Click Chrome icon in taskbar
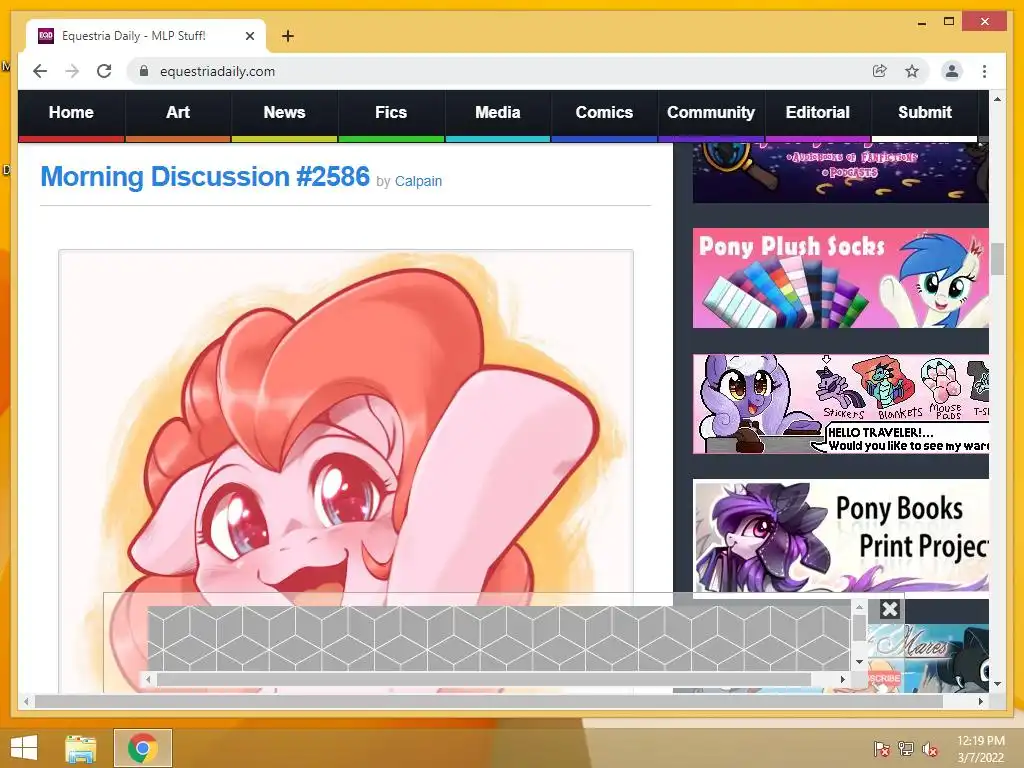This screenshot has height=768, width=1024. tap(142, 748)
